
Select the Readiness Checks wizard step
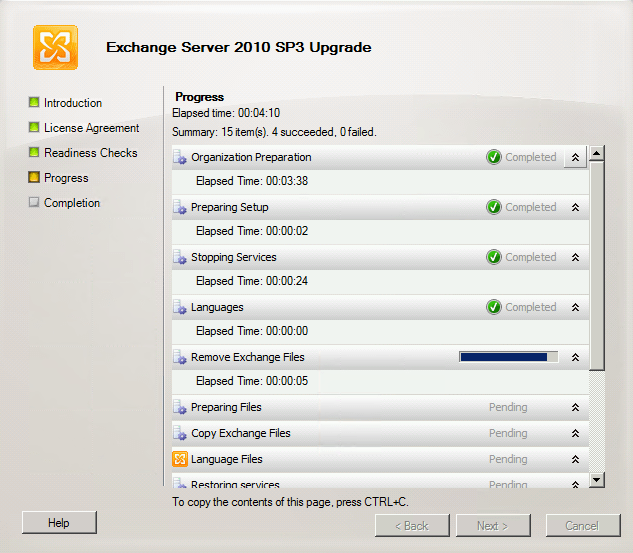click(x=91, y=153)
